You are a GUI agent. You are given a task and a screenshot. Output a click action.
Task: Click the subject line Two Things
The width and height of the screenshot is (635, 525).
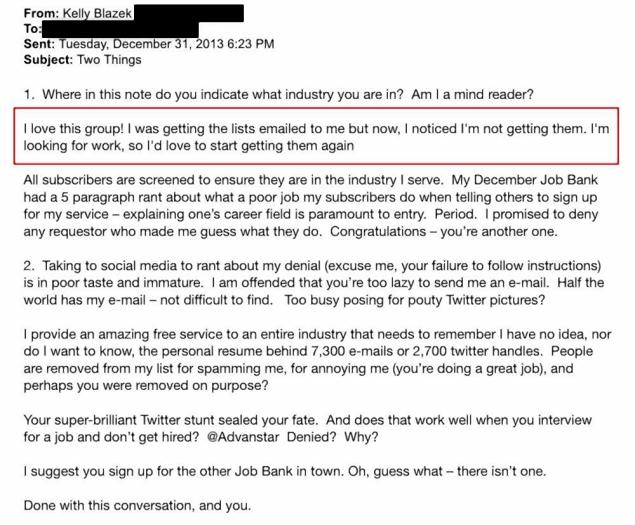point(109,60)
